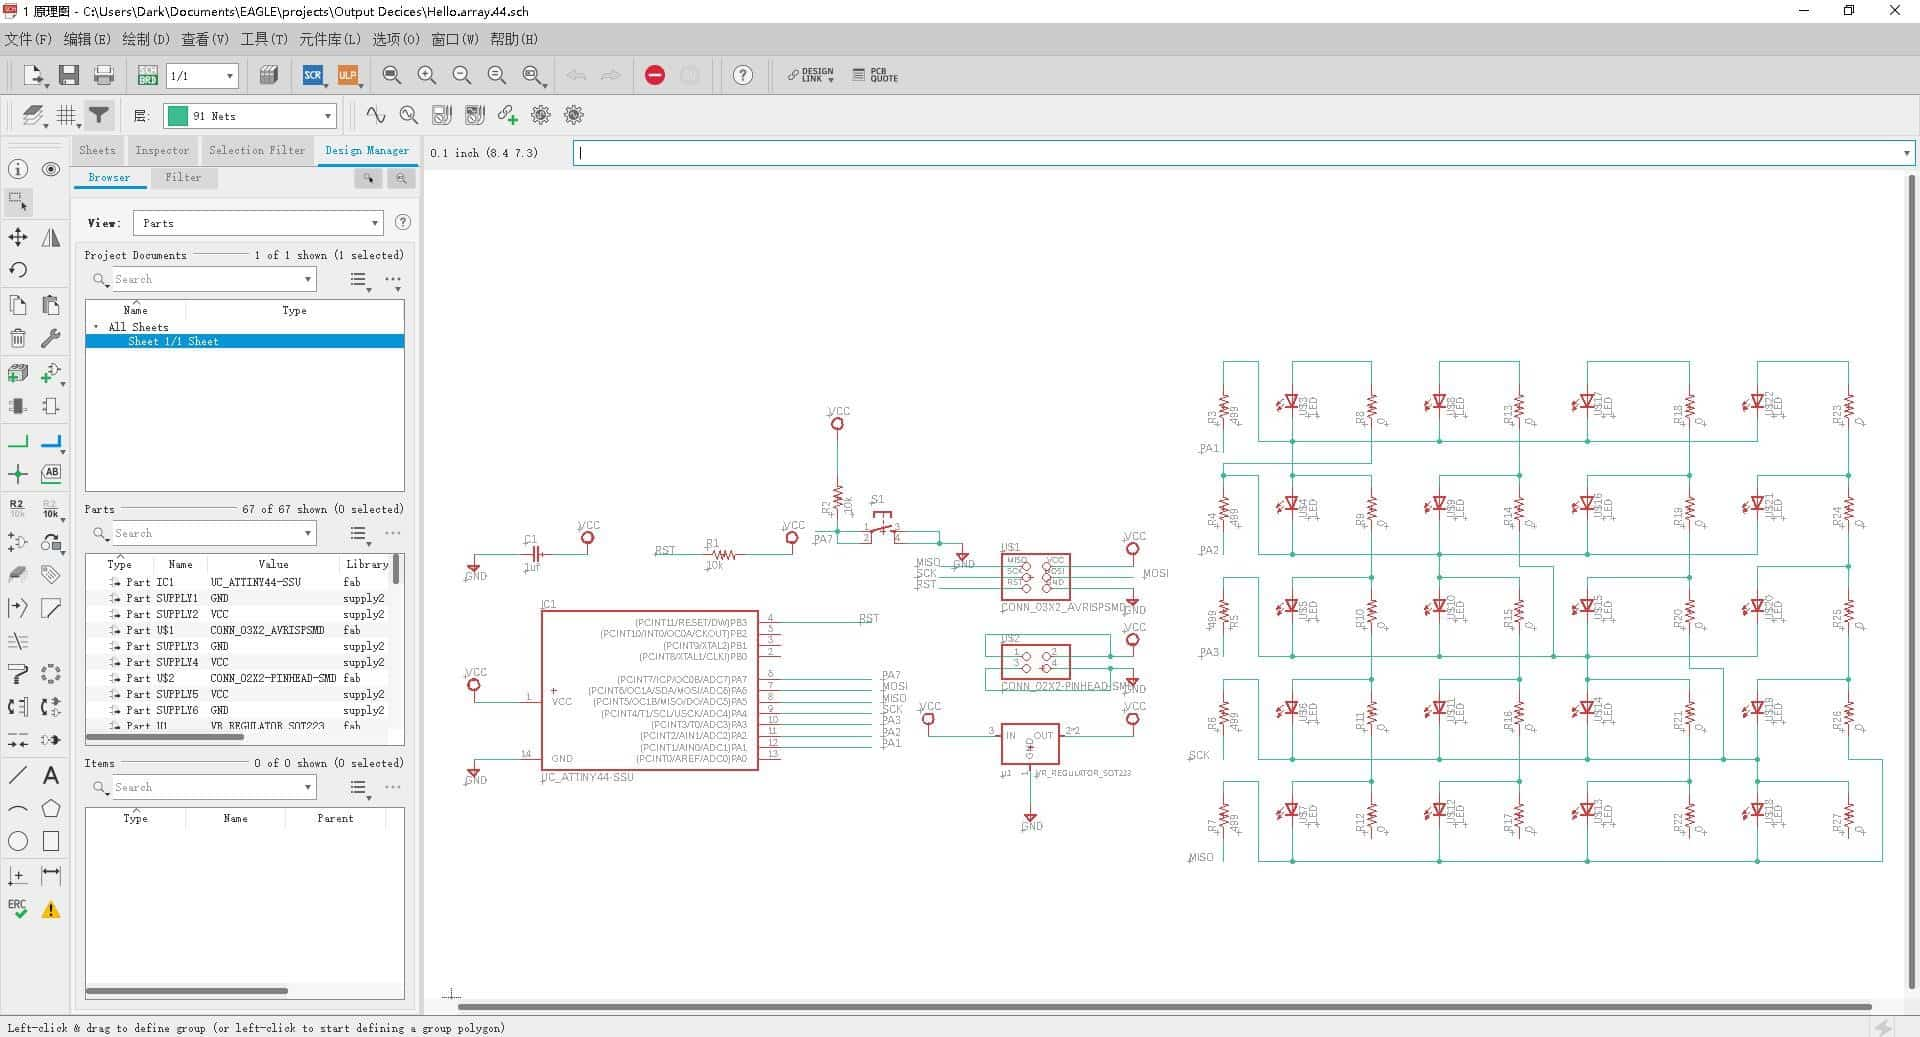1920x1037 pixels.
Task: Click the red Stop command icon
Action: (655, 75)
